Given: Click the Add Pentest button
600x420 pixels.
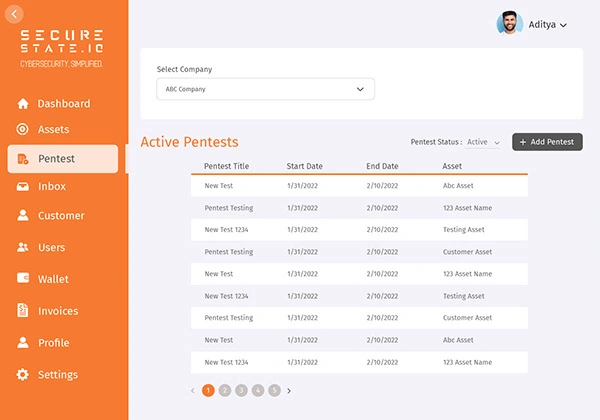Looking at the screenshot, I should tap(547, 142).
